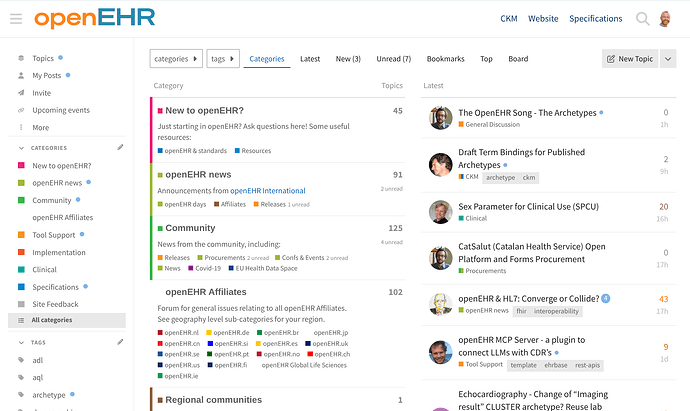Select Implementation in sidebar categories

(x=59, y=253)
